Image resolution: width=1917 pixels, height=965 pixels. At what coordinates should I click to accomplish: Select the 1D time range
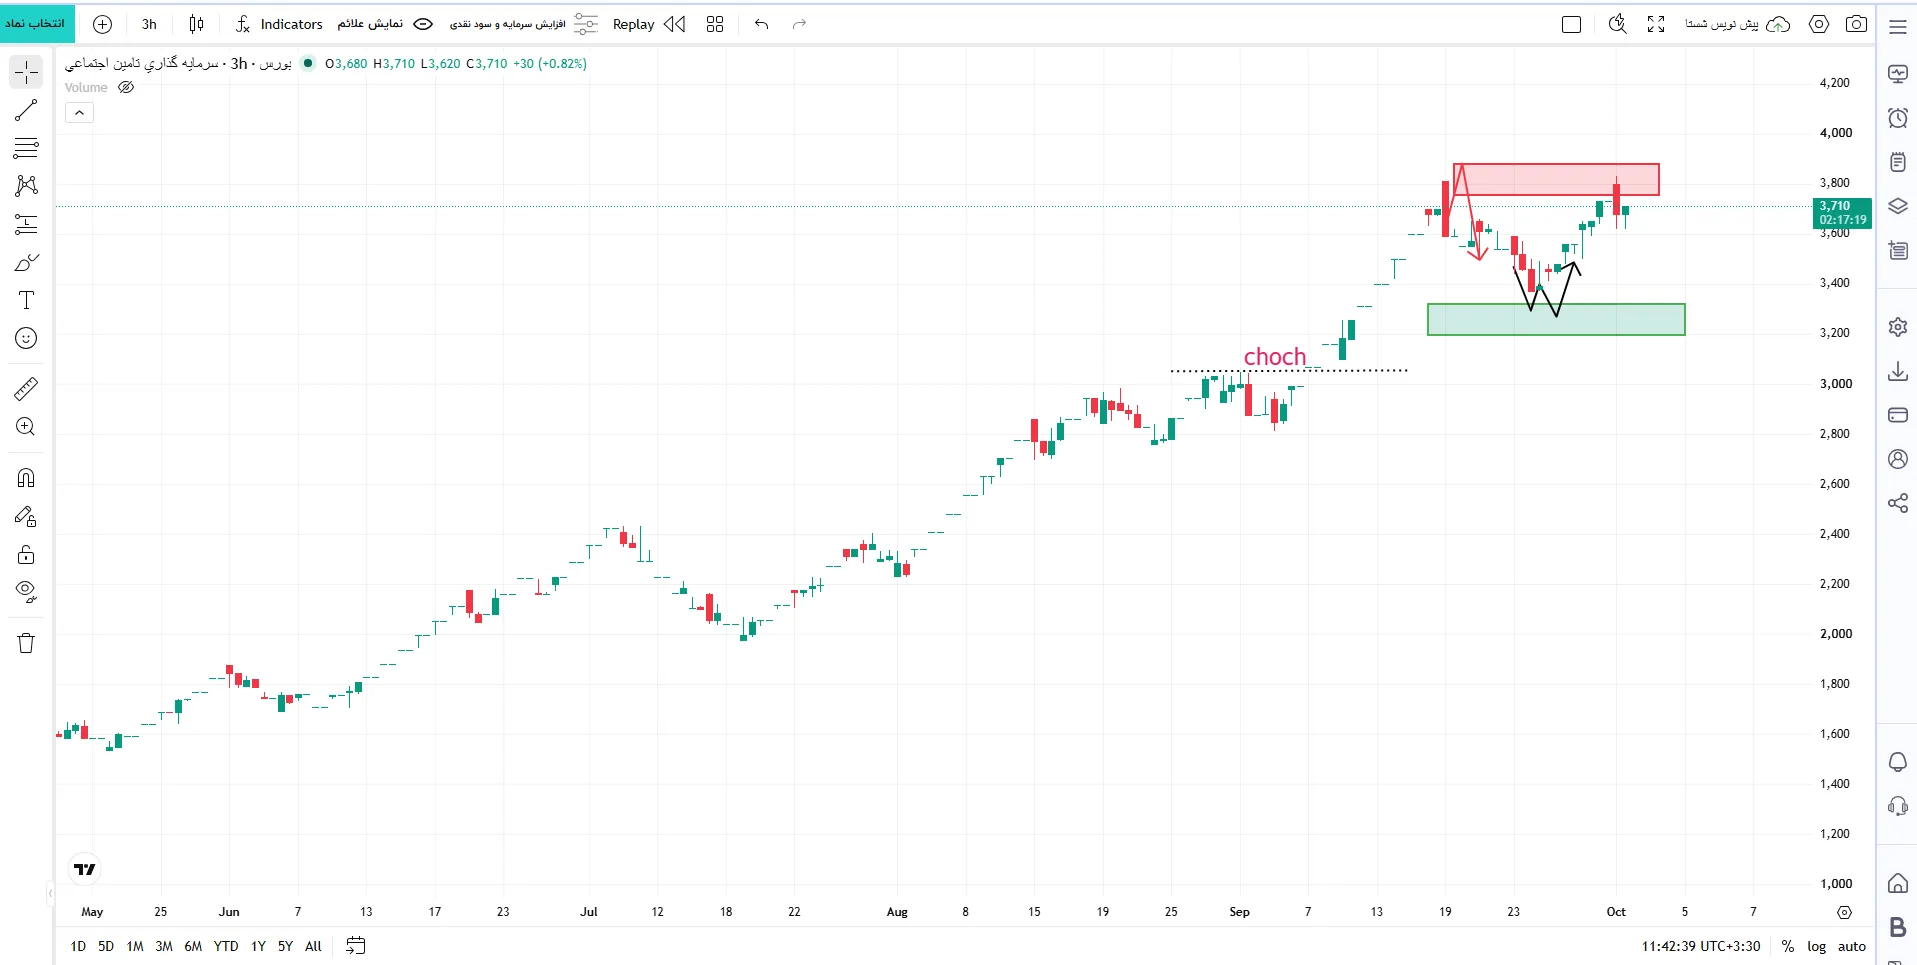pos(78,946)
